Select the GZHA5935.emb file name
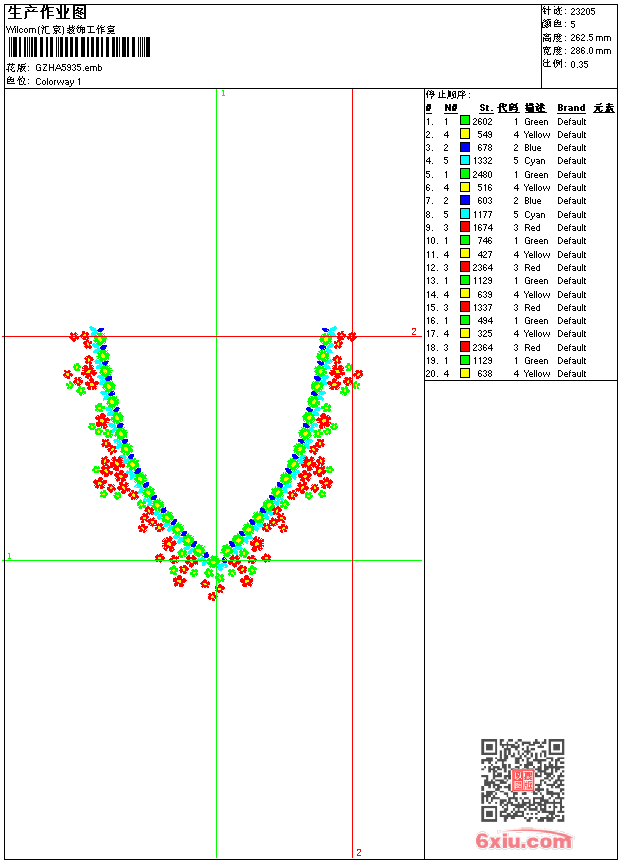The width and height of the screenshot is (620, 860). [68, 68]
